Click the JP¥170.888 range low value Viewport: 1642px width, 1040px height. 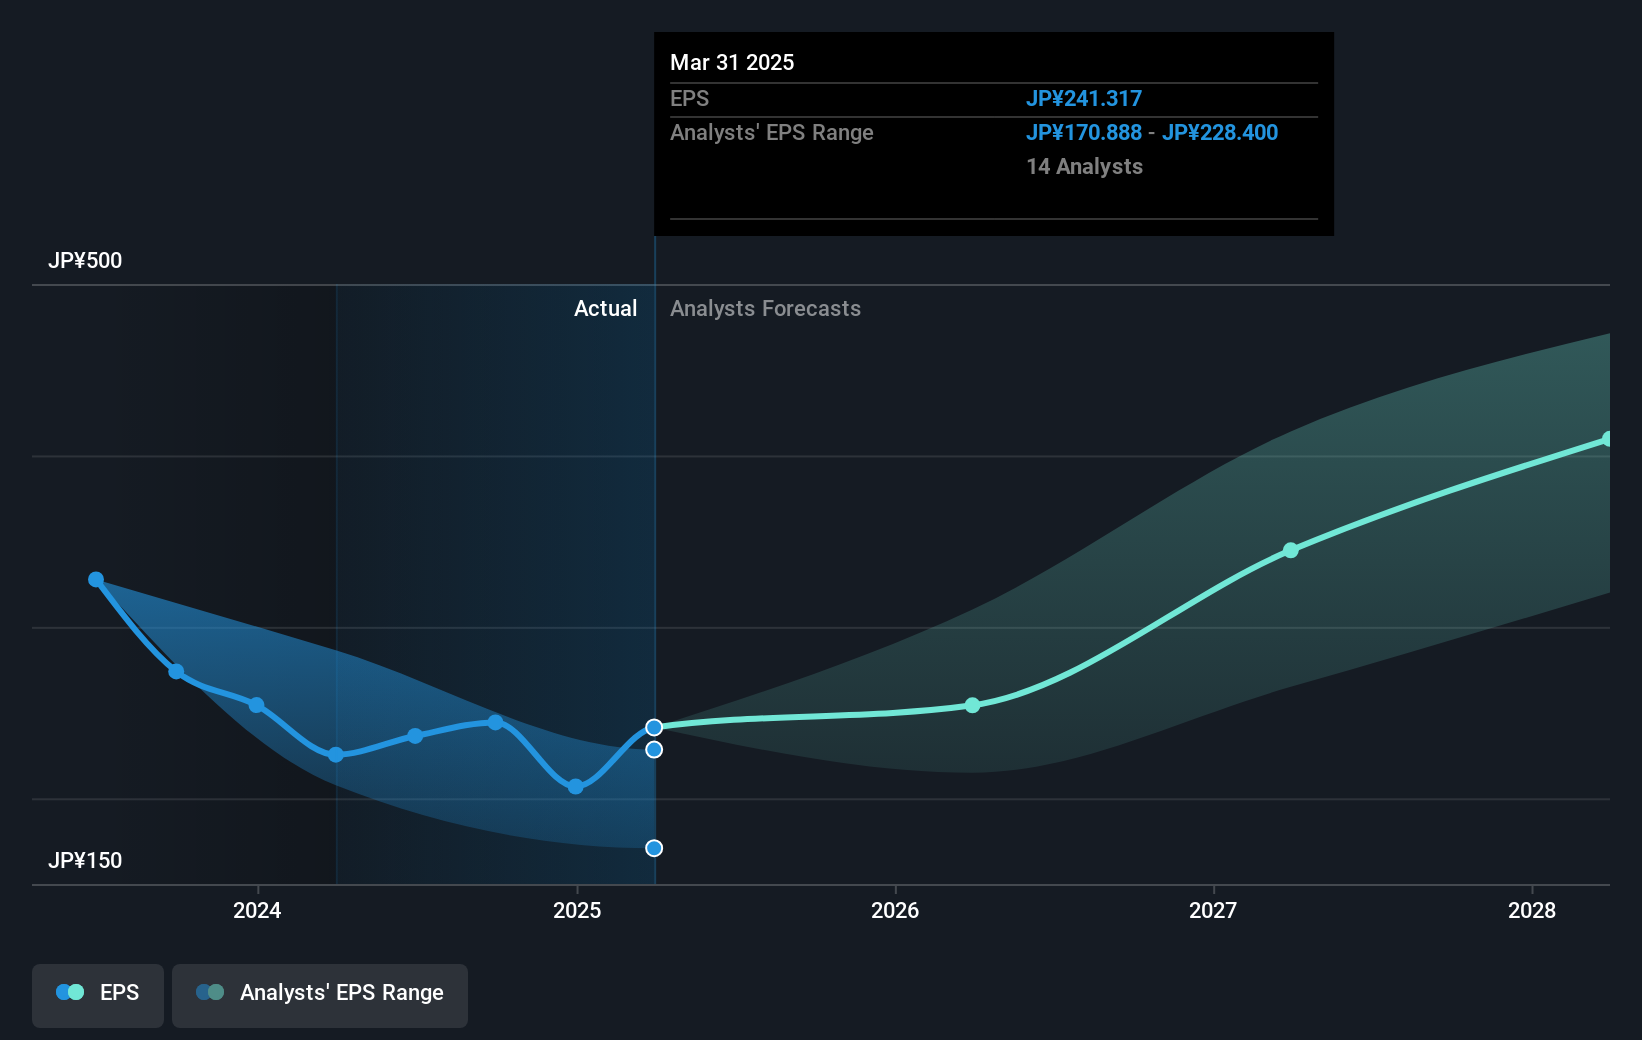point(1084,133)
